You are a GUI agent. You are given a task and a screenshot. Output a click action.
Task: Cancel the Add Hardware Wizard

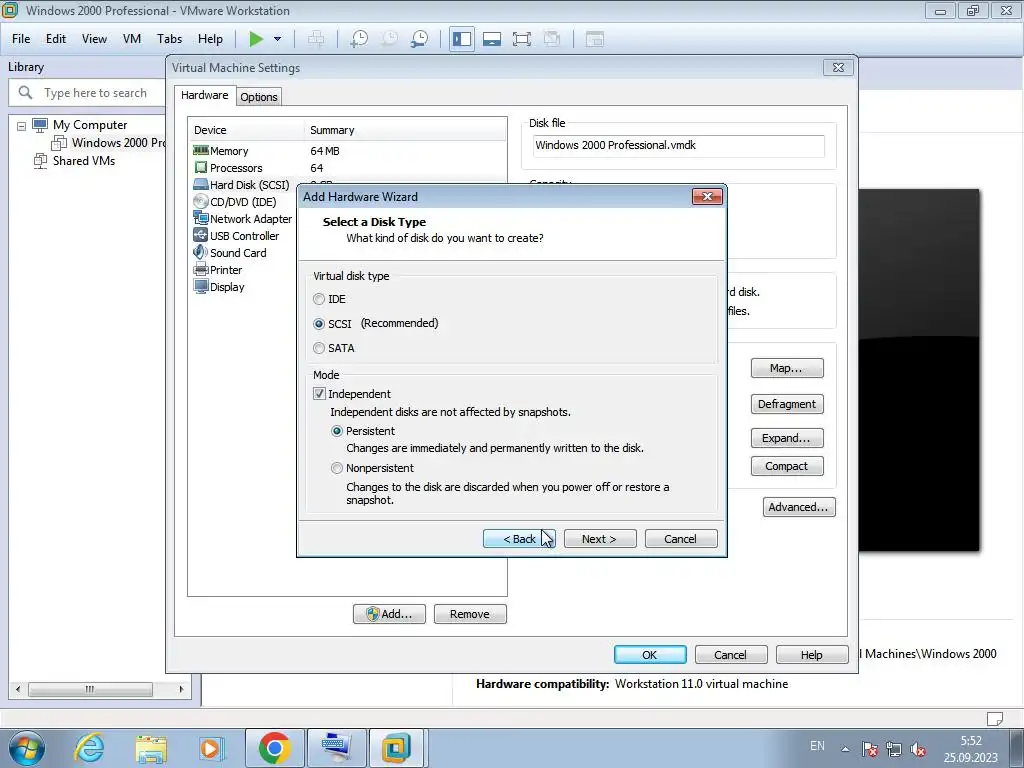pos(680,539)
